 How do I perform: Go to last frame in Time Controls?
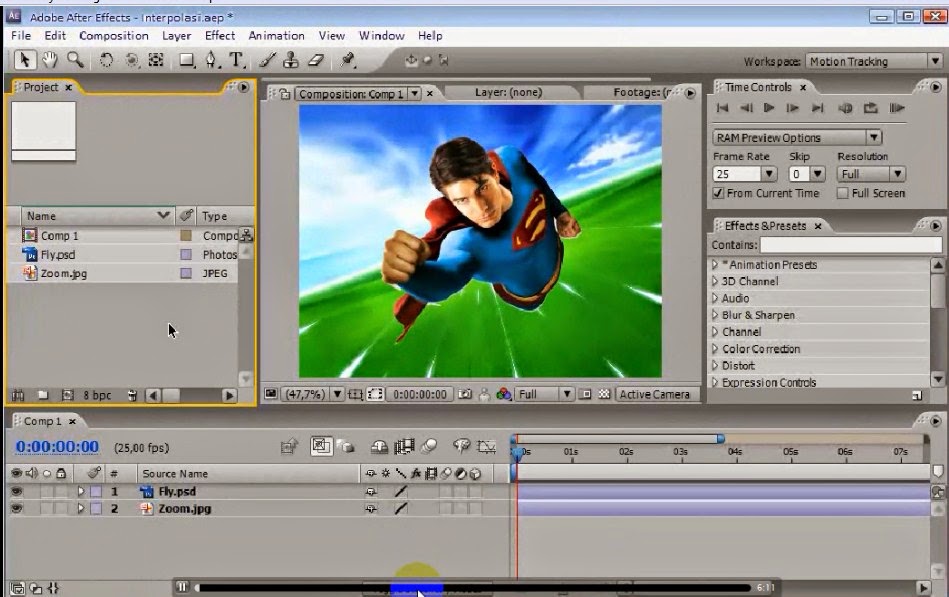(818, 108)
